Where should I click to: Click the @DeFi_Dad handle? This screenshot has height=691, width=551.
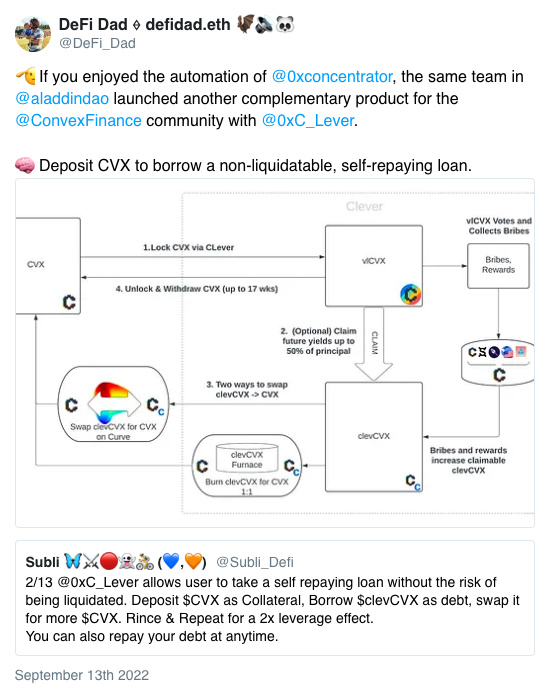tap(97, 43)
